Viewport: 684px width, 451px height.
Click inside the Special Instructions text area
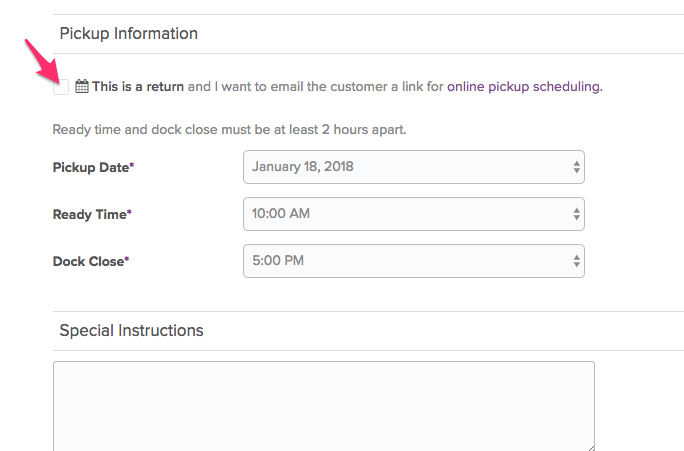(x=324, y=406)
